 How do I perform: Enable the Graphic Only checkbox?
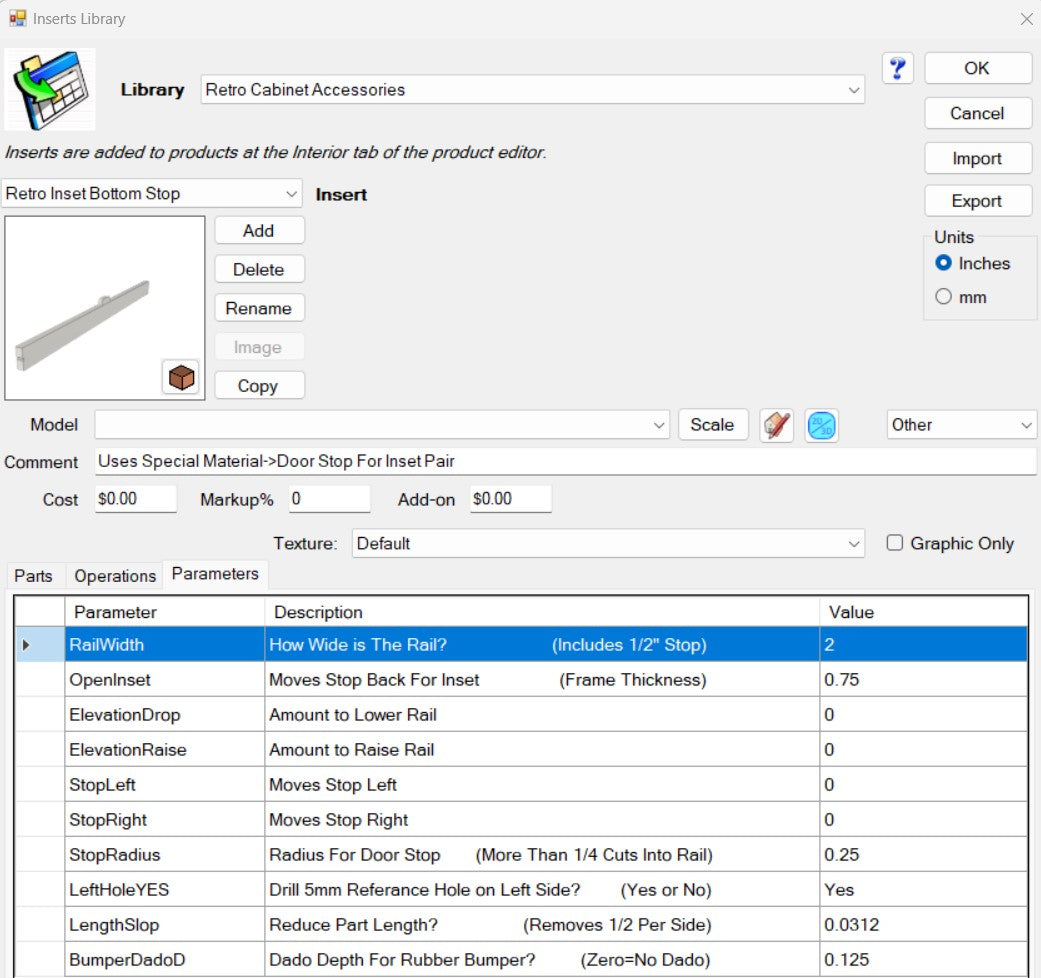tap(895, 543)
